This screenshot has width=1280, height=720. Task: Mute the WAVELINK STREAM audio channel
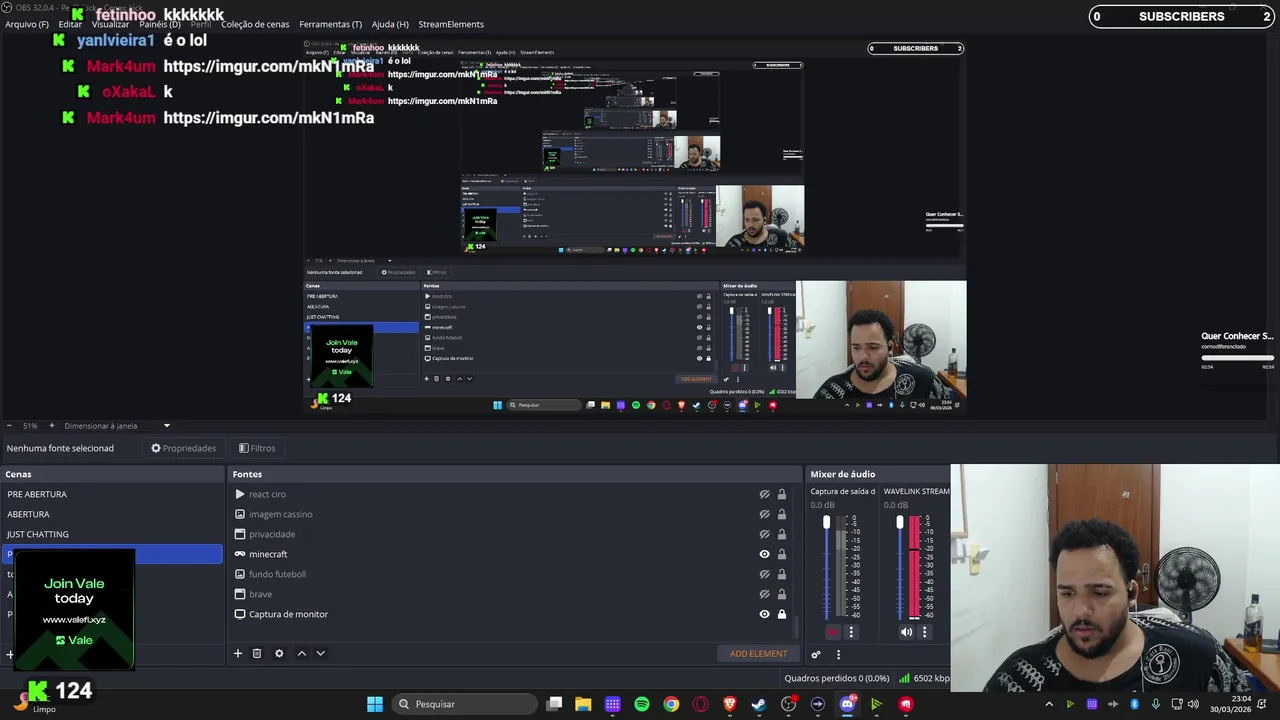point(906,632)
